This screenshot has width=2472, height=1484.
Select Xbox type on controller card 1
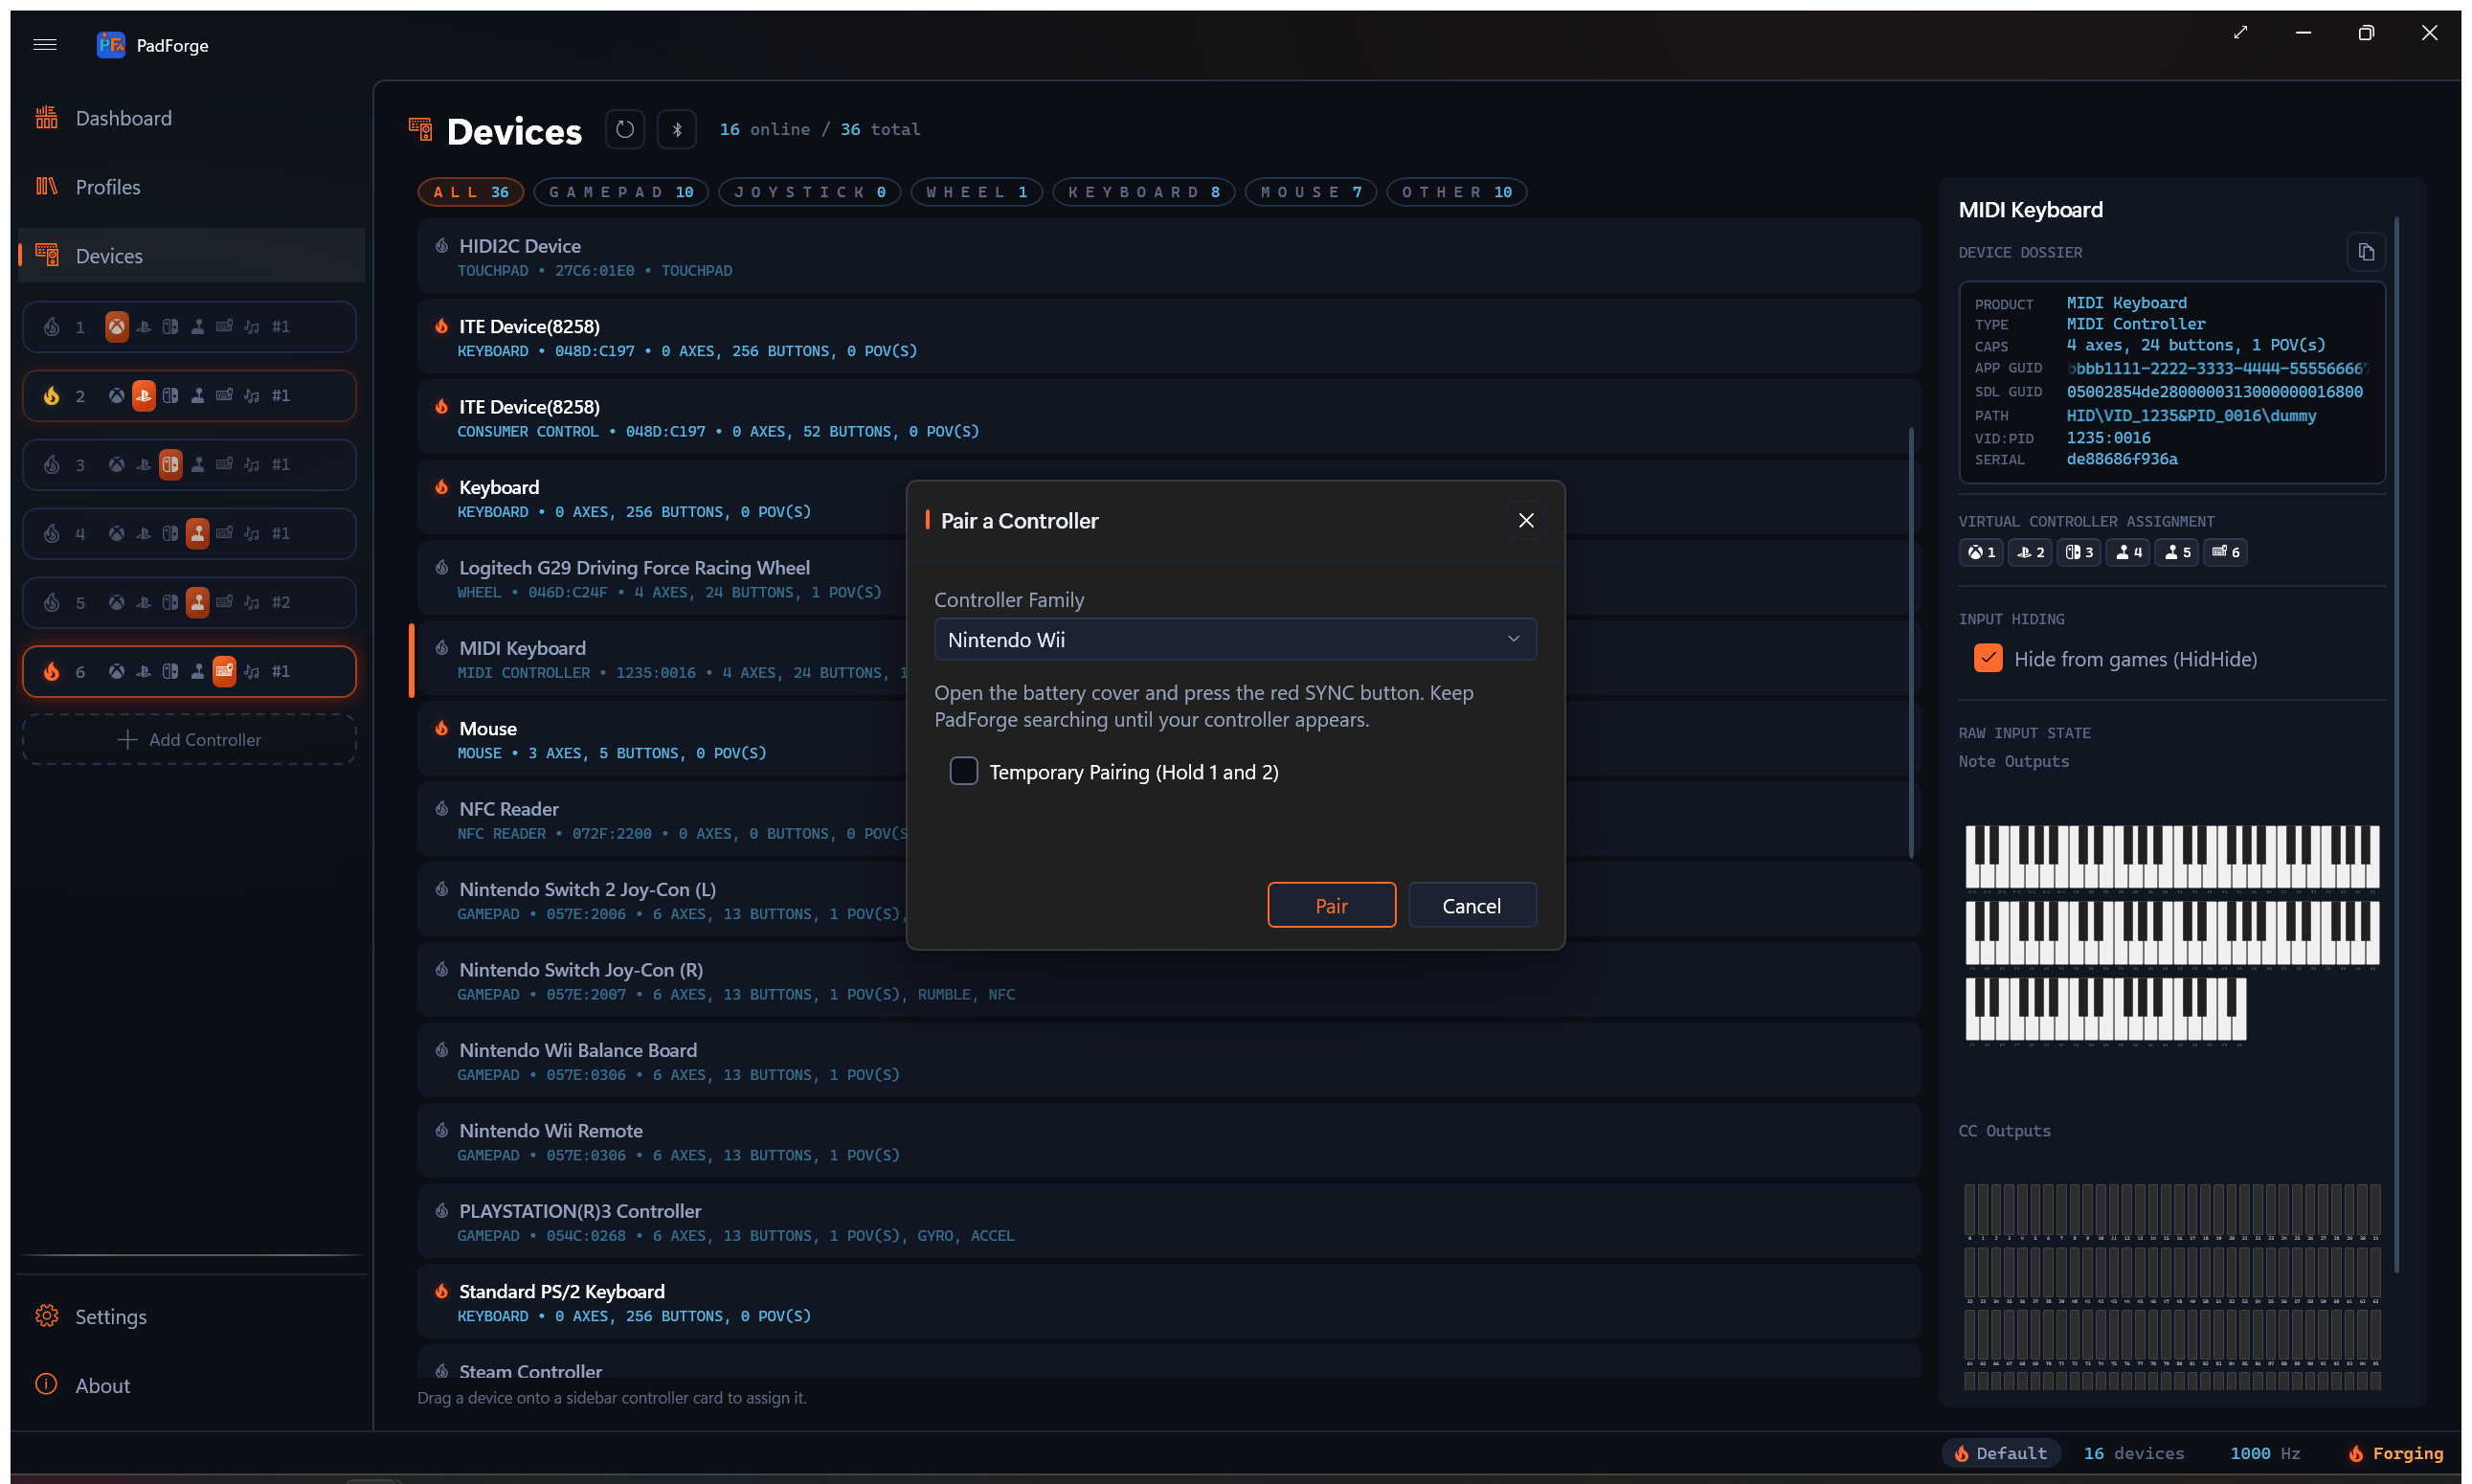point(117,327)
